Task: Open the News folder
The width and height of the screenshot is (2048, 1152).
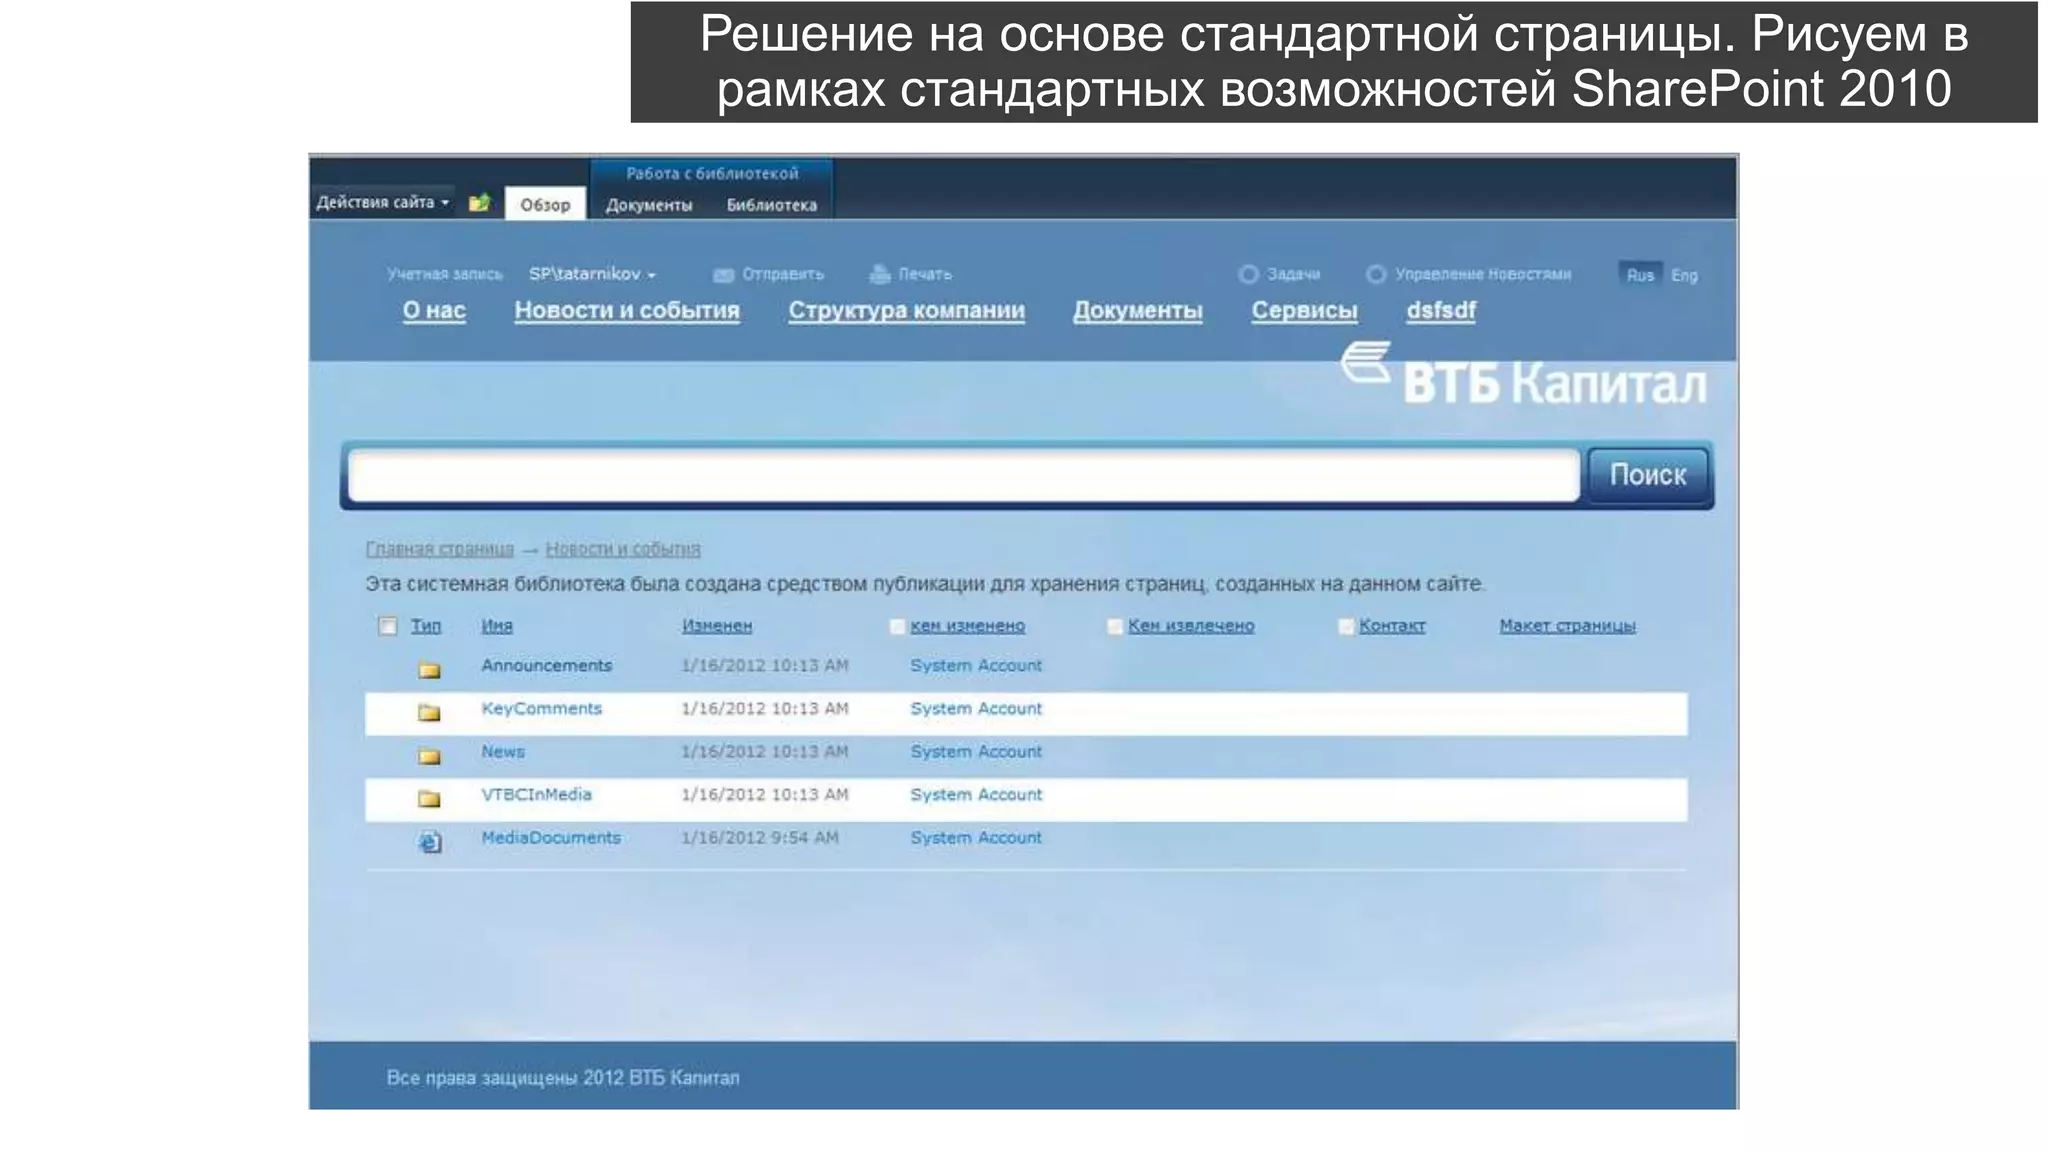Action: click(x=503, y=751)
